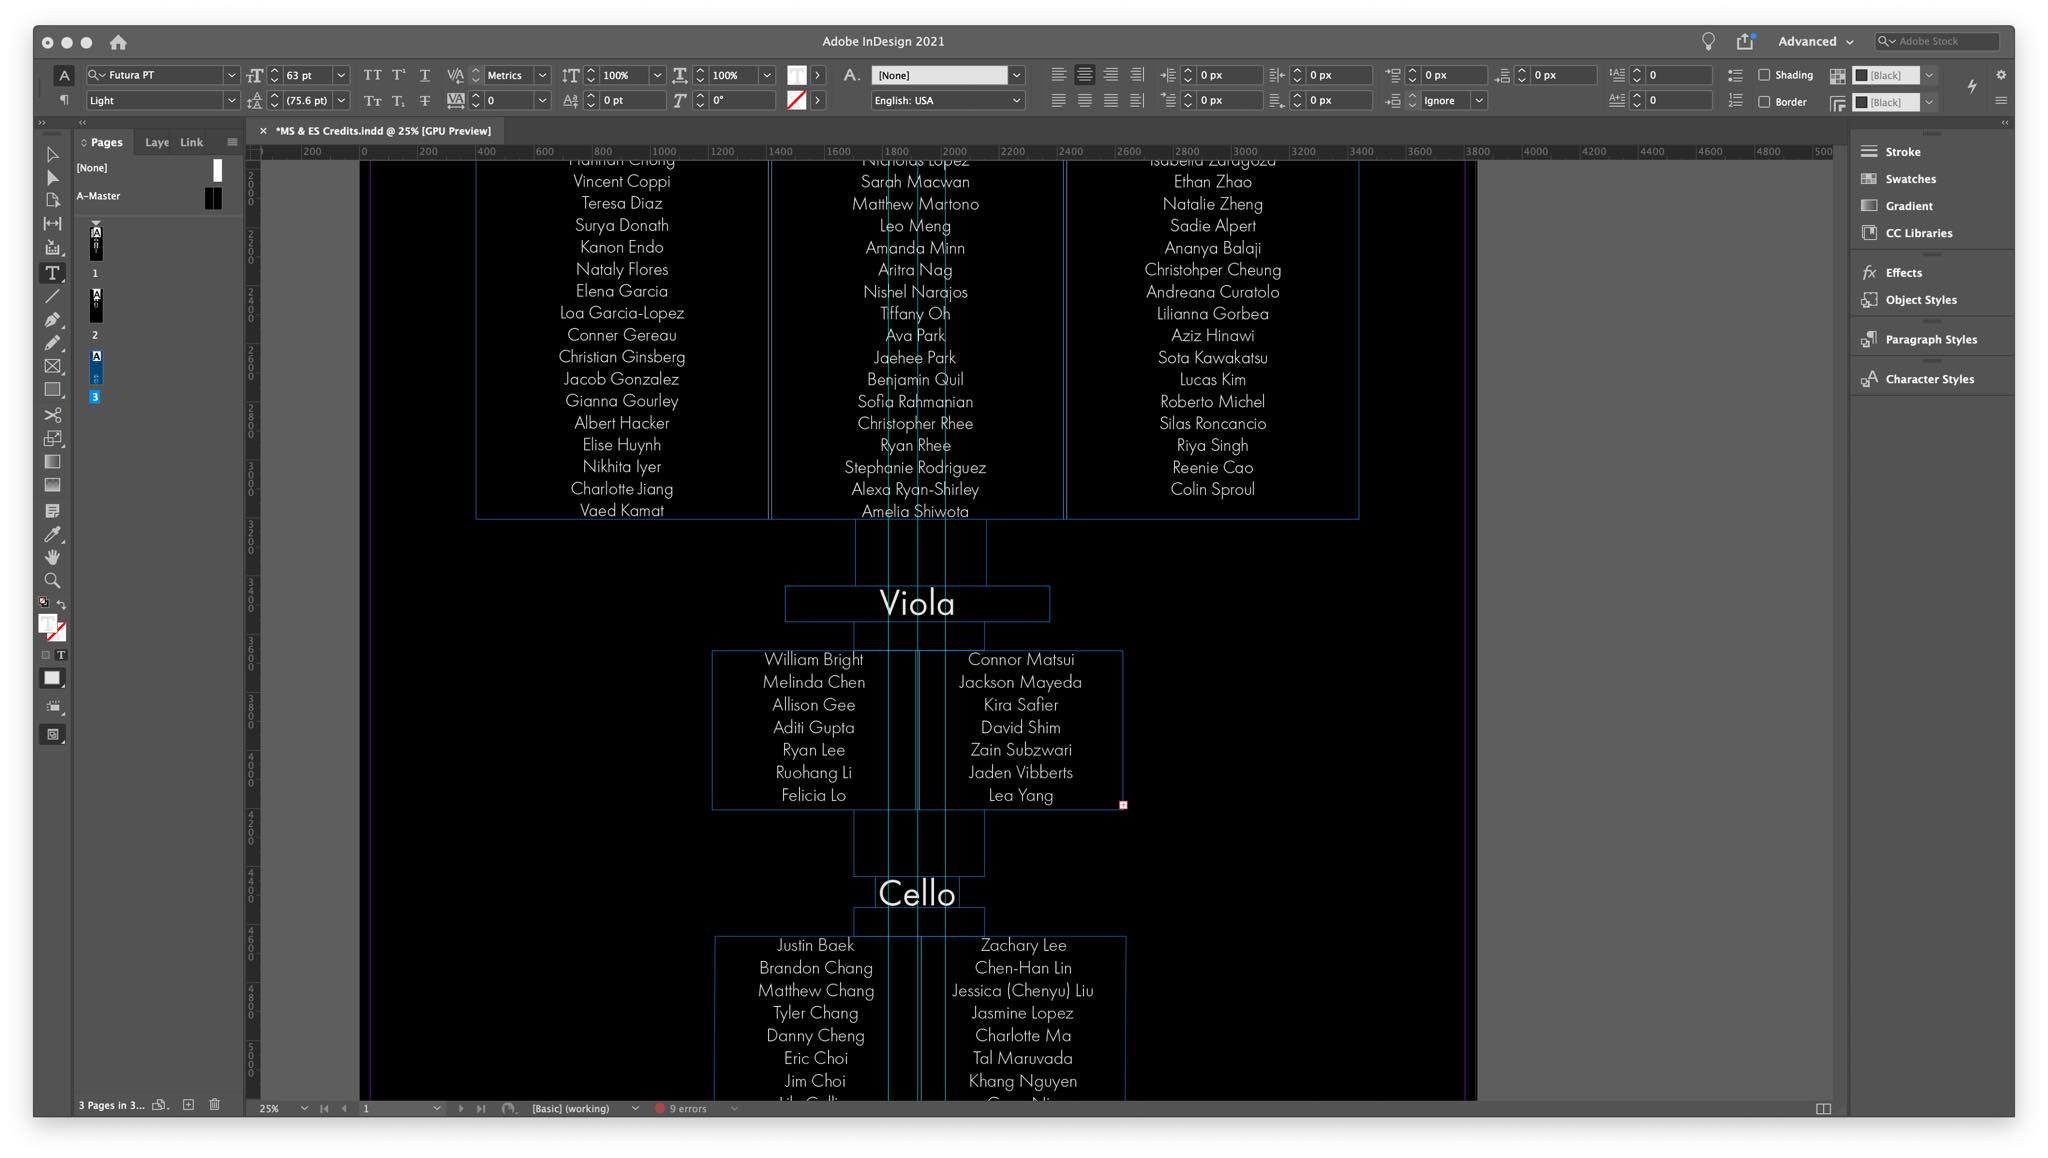Select the Scissors tool
Image resolution: width=2048 pixels, height=1158 pixels.
(x=52, y=415)
